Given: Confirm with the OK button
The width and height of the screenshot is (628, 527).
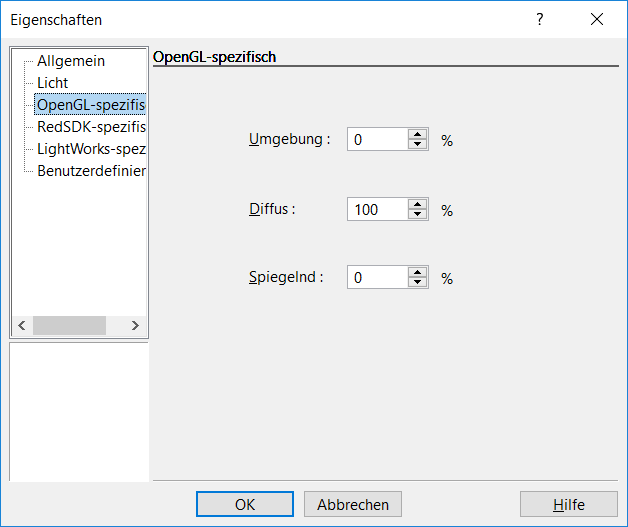Looking at the screenshot, I should pos(245,504).
